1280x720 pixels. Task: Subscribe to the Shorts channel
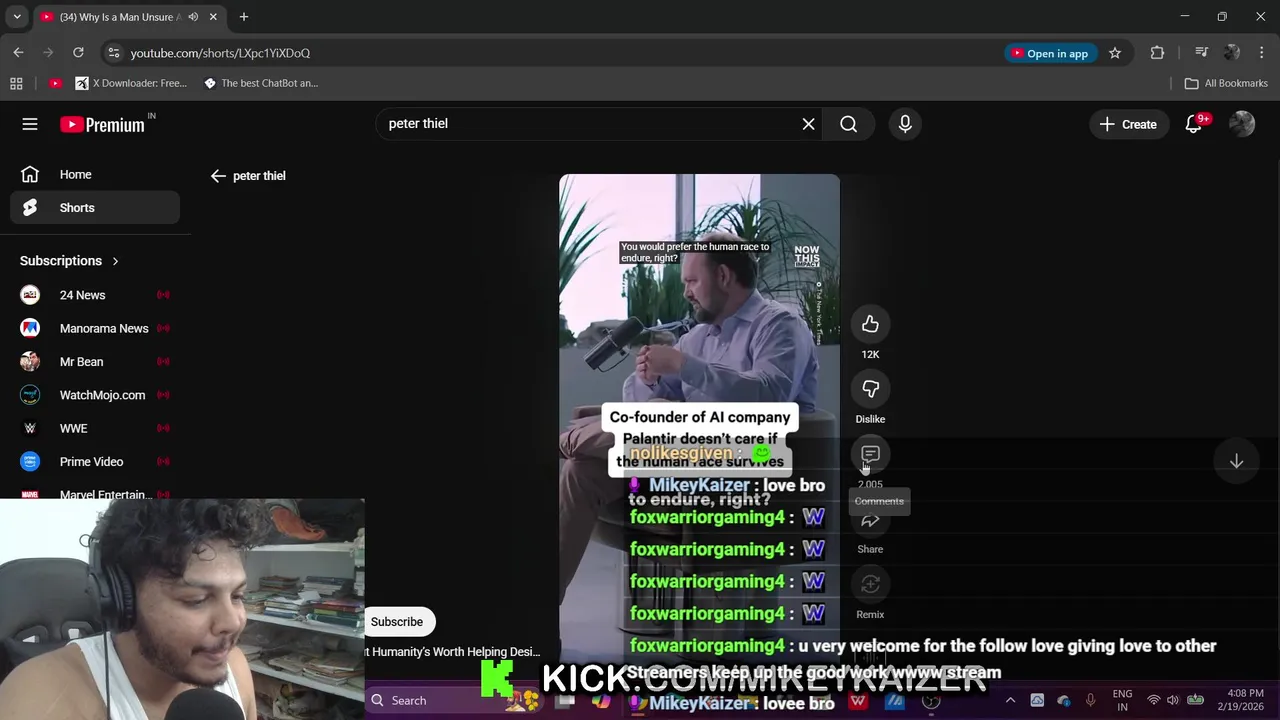(x=397, y=622)
